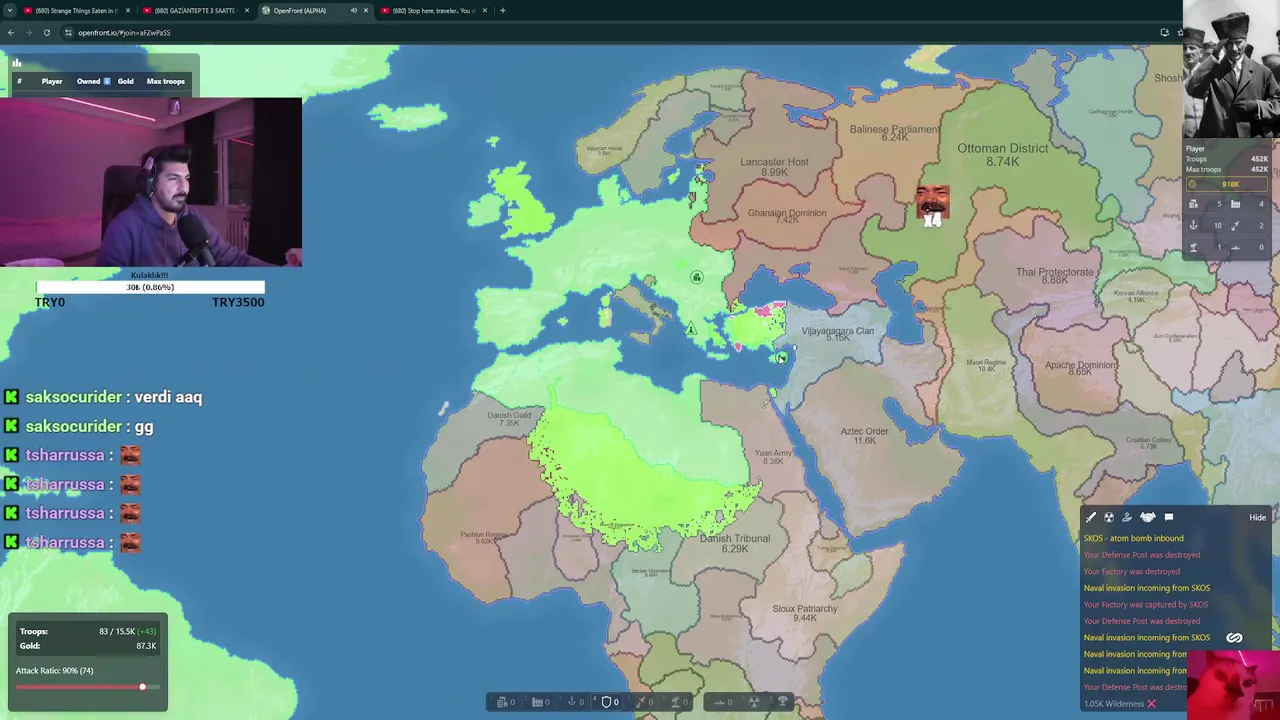Click the warships icon in player panel

(x=1235, y=248)
